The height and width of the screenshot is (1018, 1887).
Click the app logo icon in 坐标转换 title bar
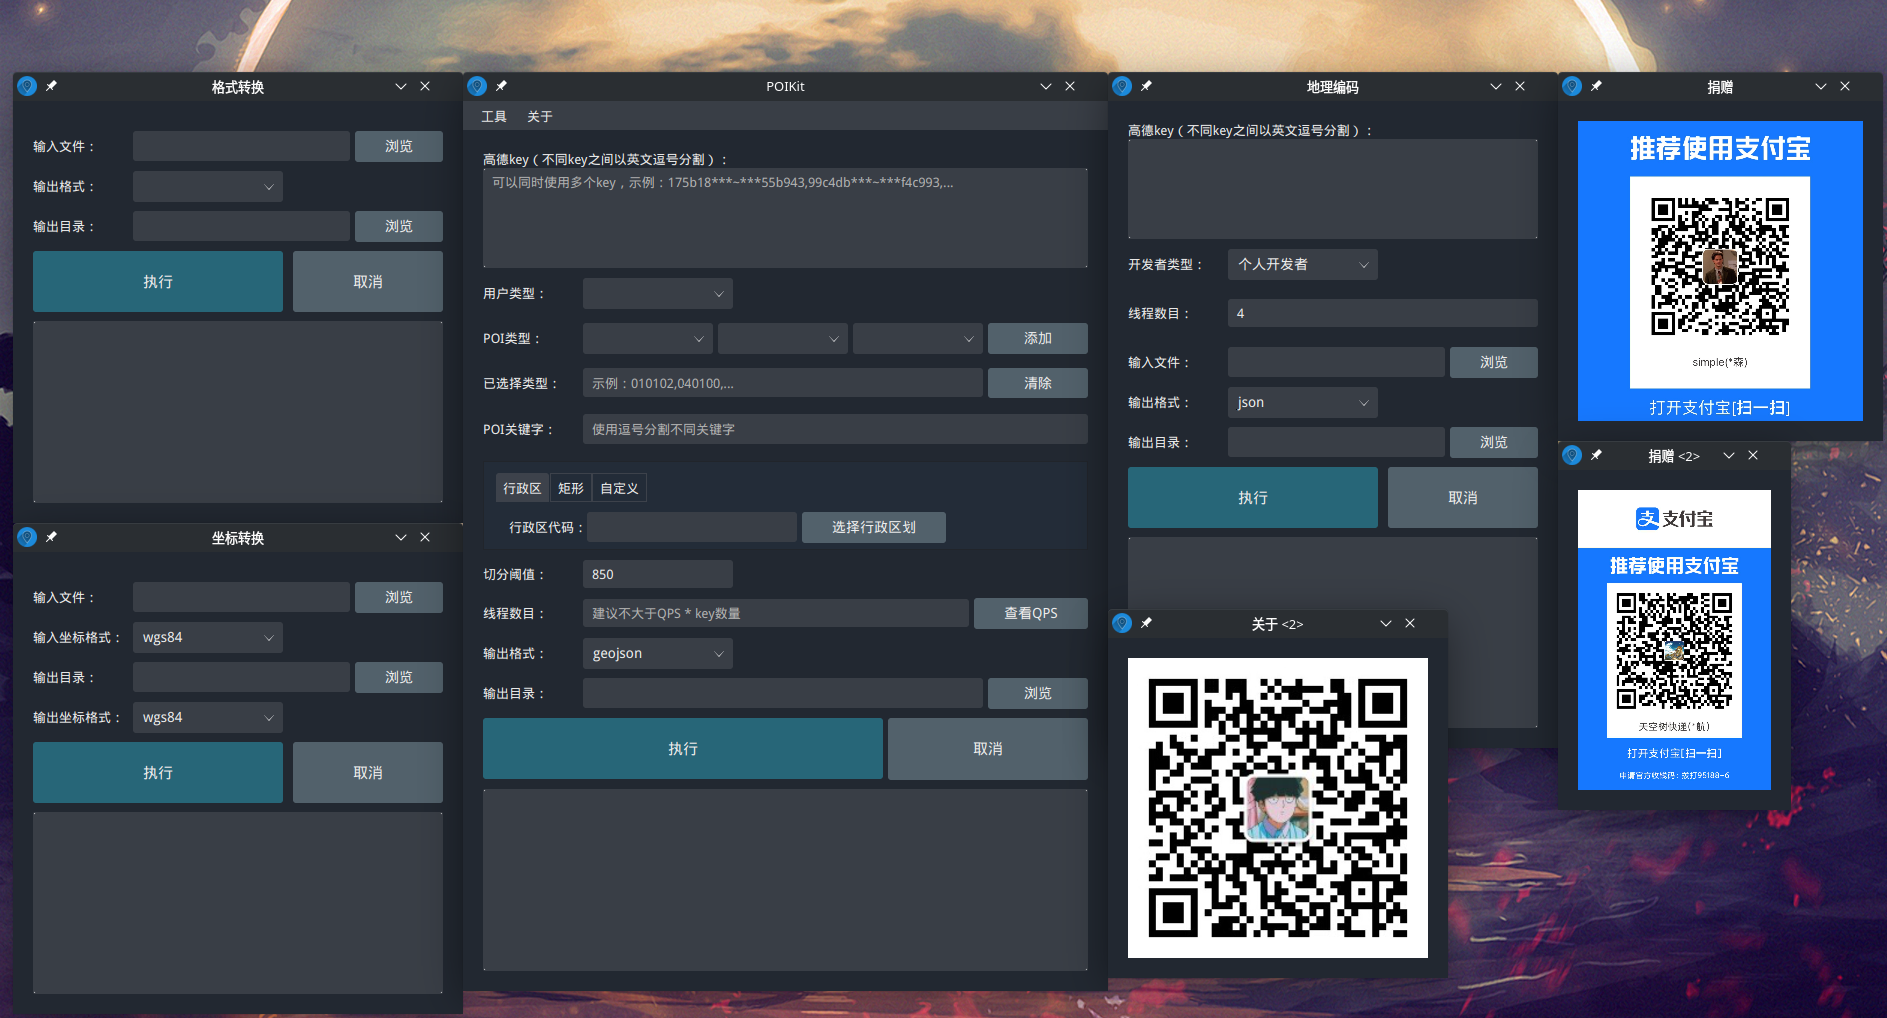[27, 537]
